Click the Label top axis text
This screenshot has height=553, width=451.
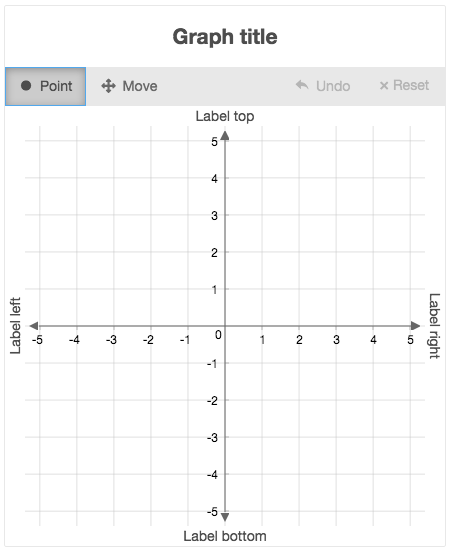coord(225,116)
